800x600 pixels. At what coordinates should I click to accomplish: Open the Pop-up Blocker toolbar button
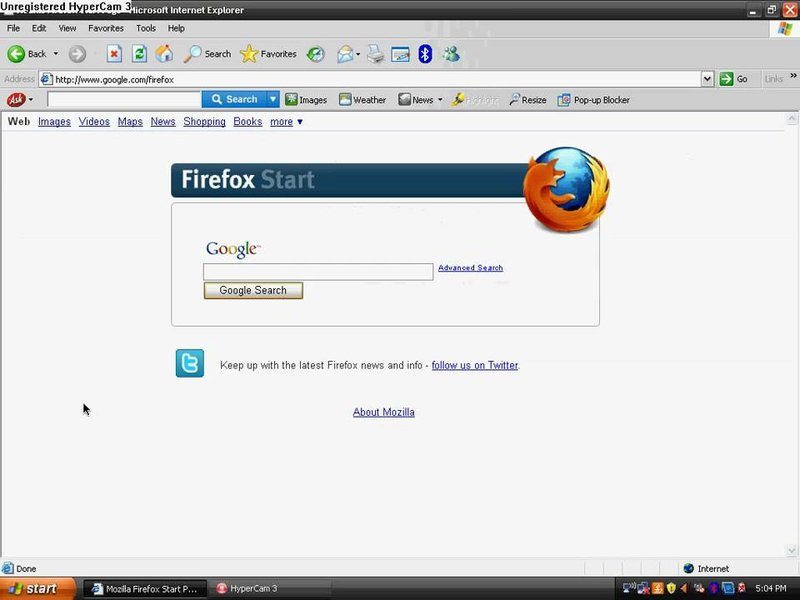pyautogui.click(x=593, y=99)
